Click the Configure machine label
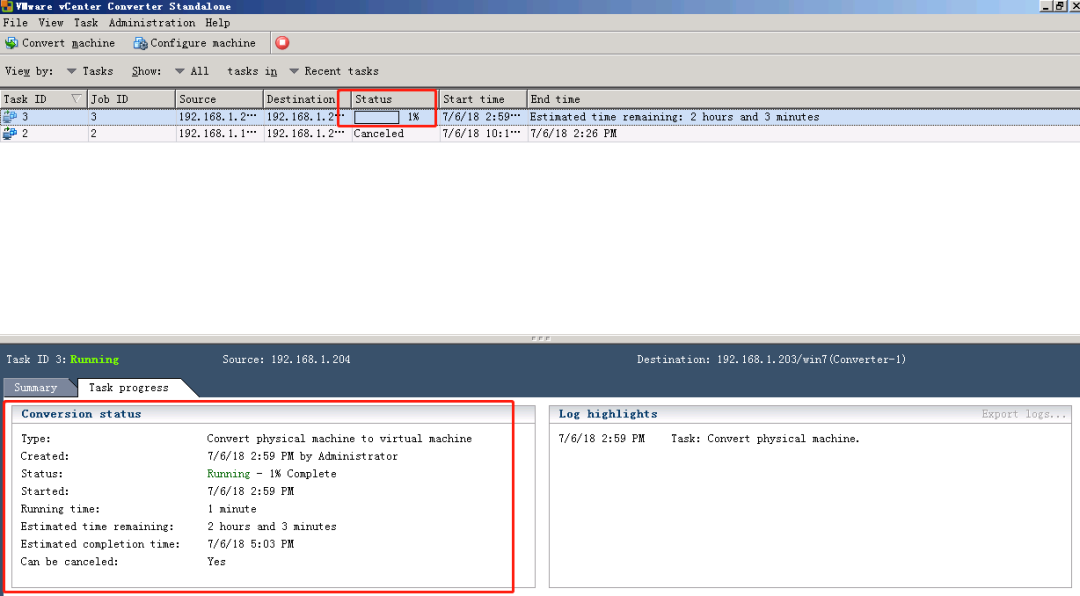1080x596 pixels. (x=202, y=43)
